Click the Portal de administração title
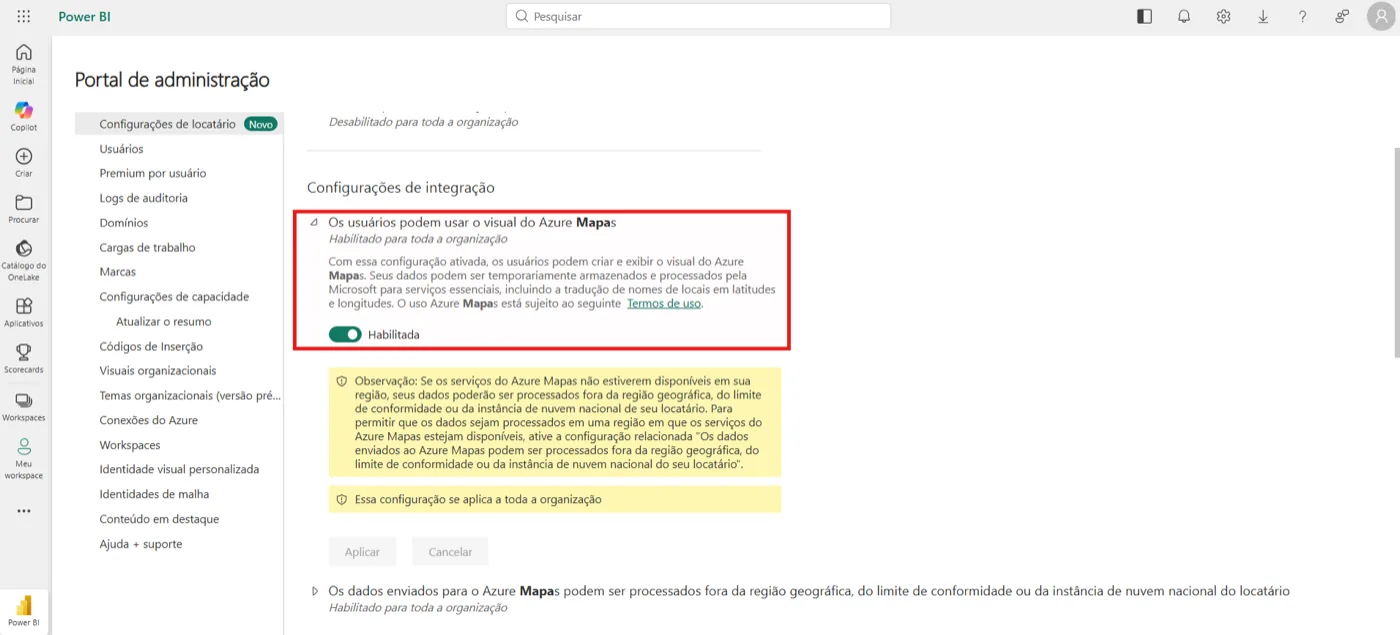 pos(172,80)
